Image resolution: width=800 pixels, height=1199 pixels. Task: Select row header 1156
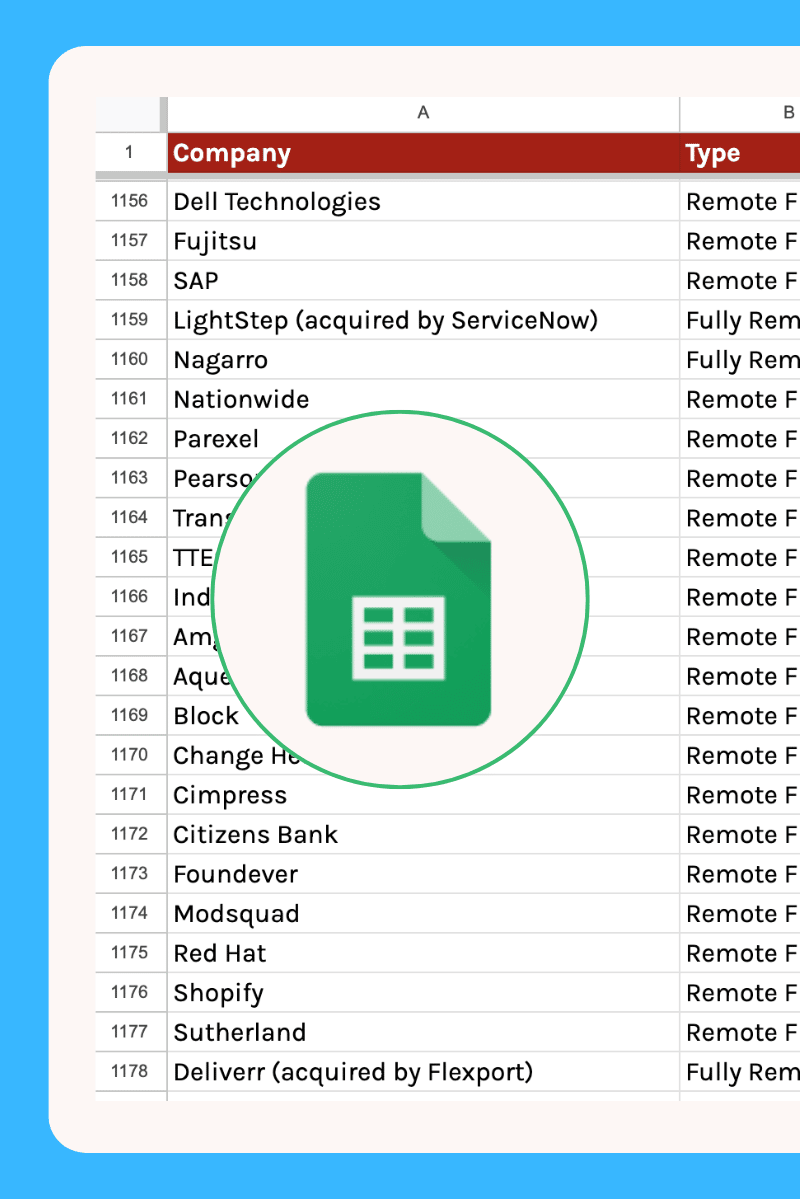(130, 201)
